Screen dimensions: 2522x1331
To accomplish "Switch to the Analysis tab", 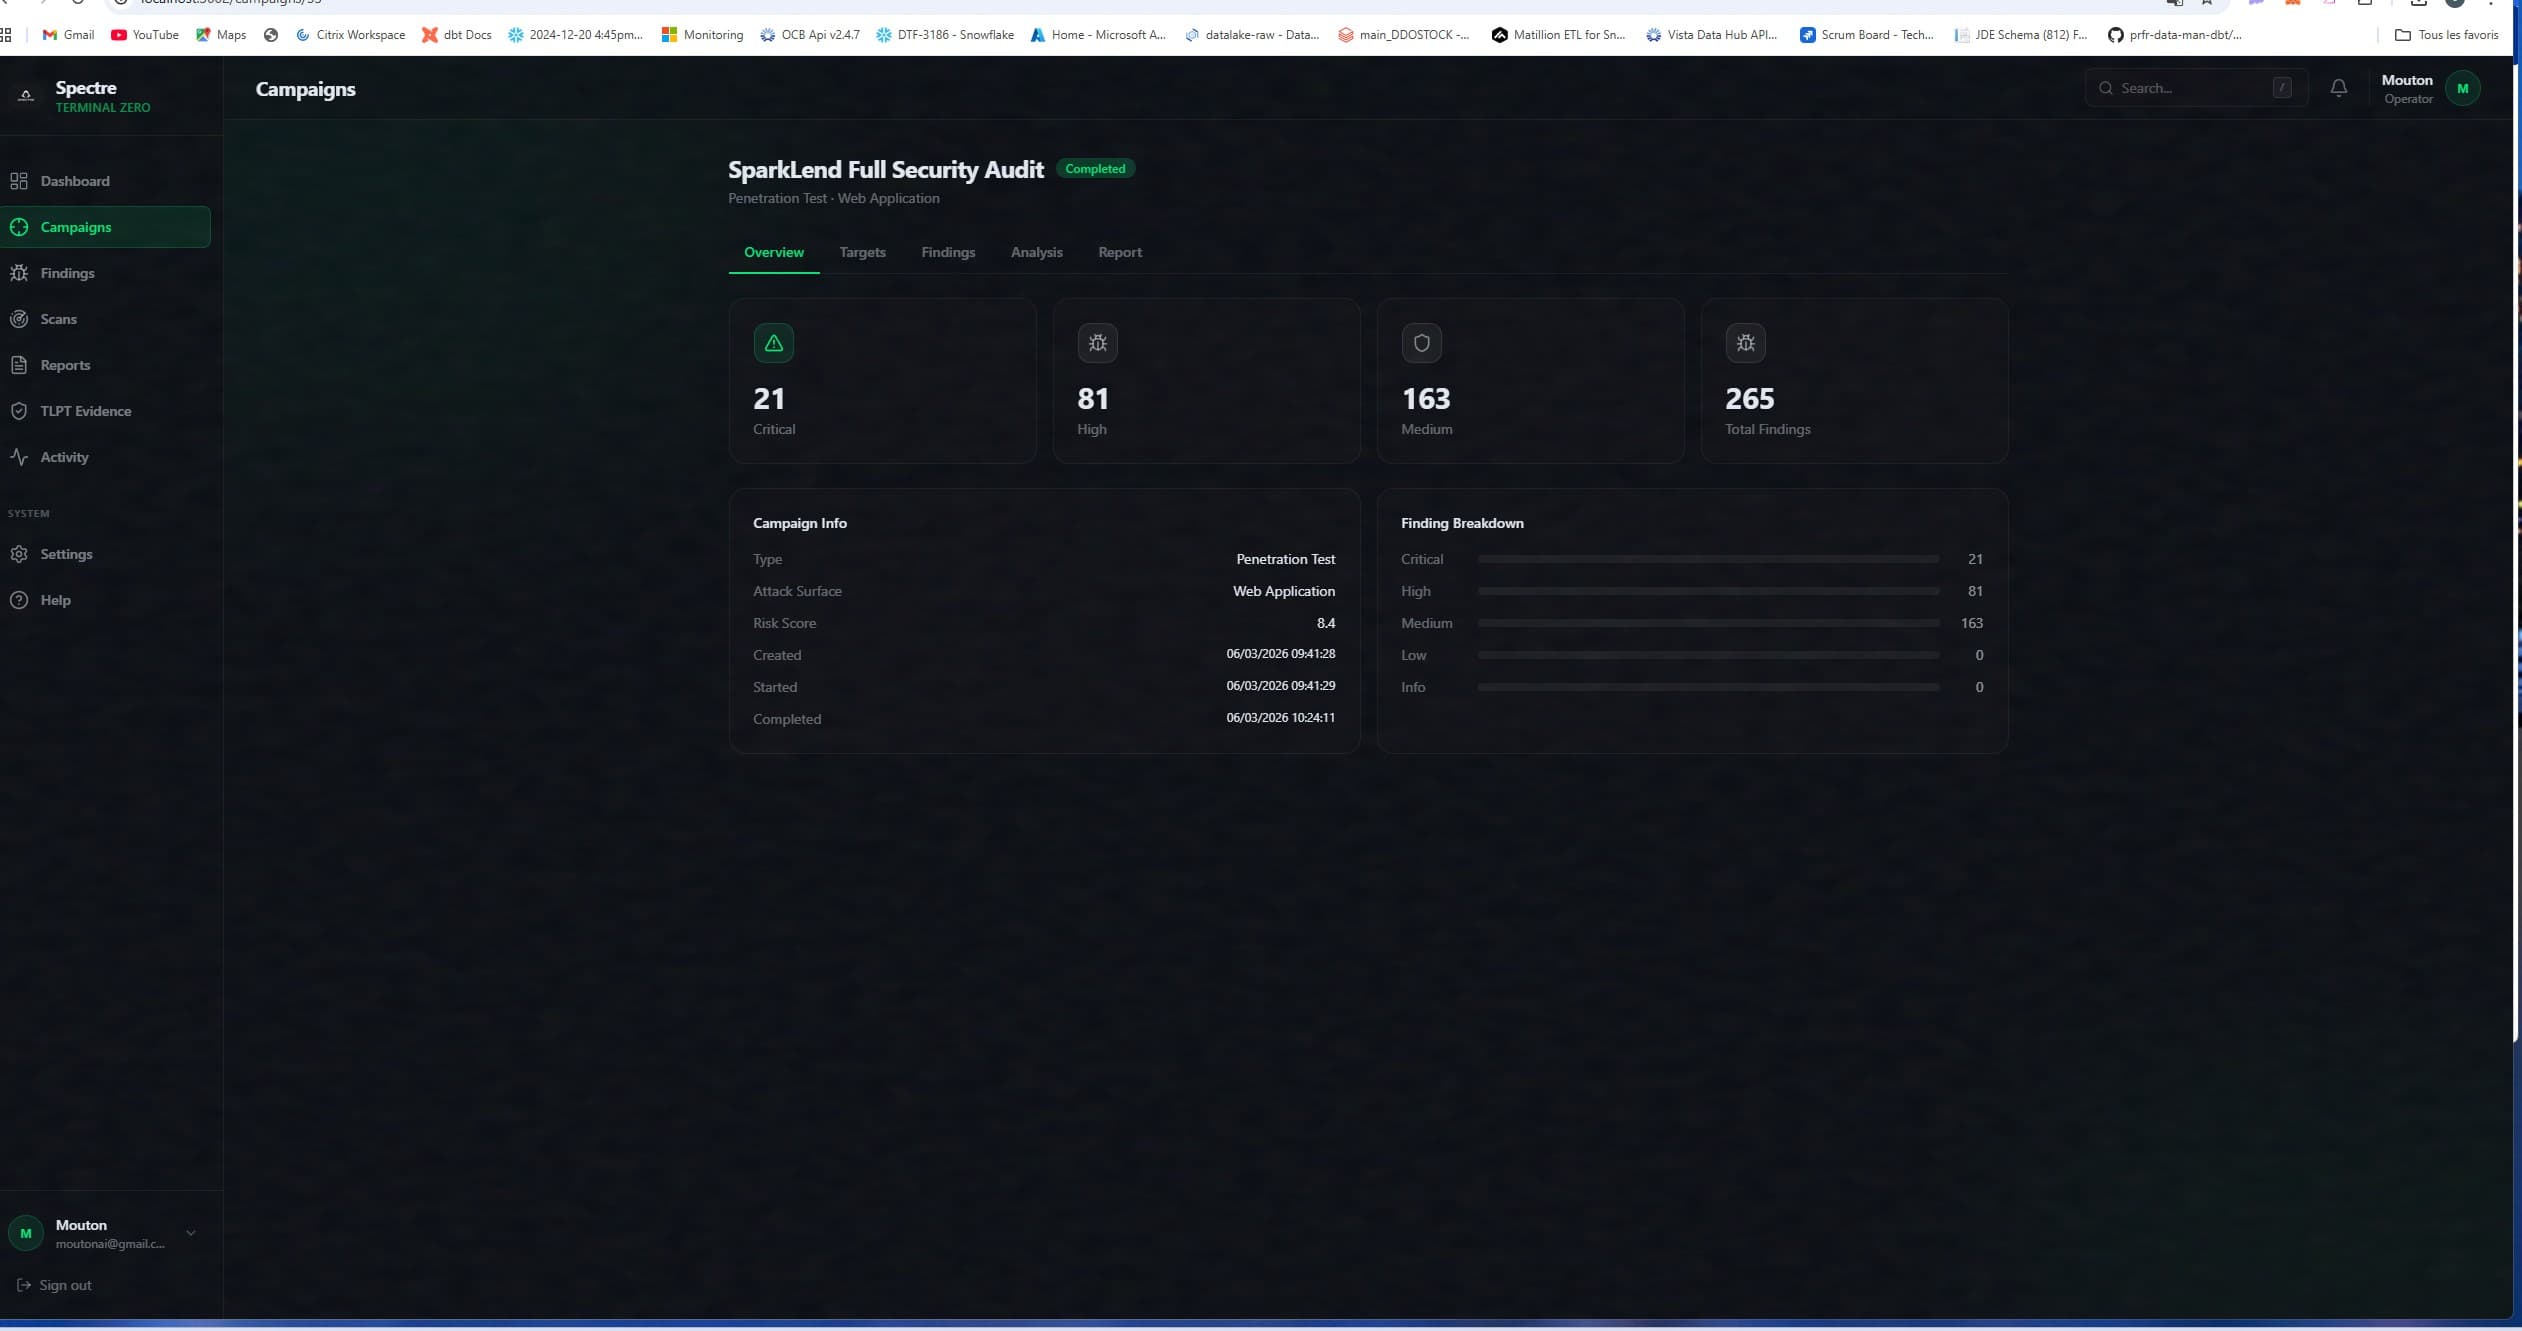I will point(1036,252).
